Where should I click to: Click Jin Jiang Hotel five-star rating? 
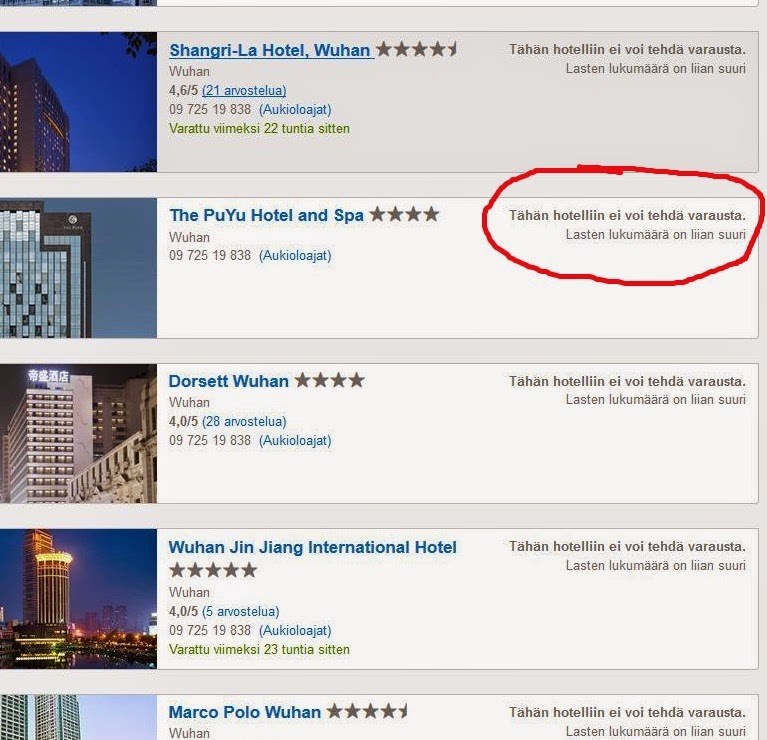(213, 570)
